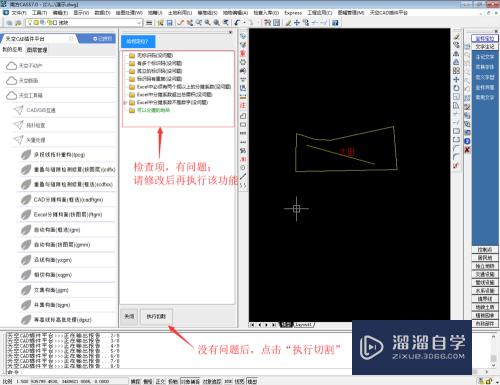Select the Excel分割构面 (lfgm) entry
Screen dimensions: 500x385
(67, 215)
